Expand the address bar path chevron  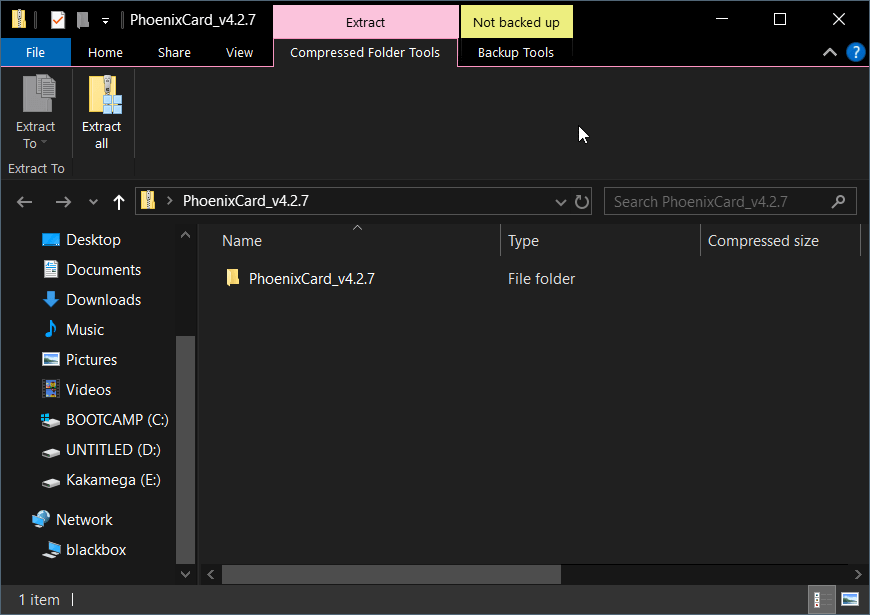[170, 201]
